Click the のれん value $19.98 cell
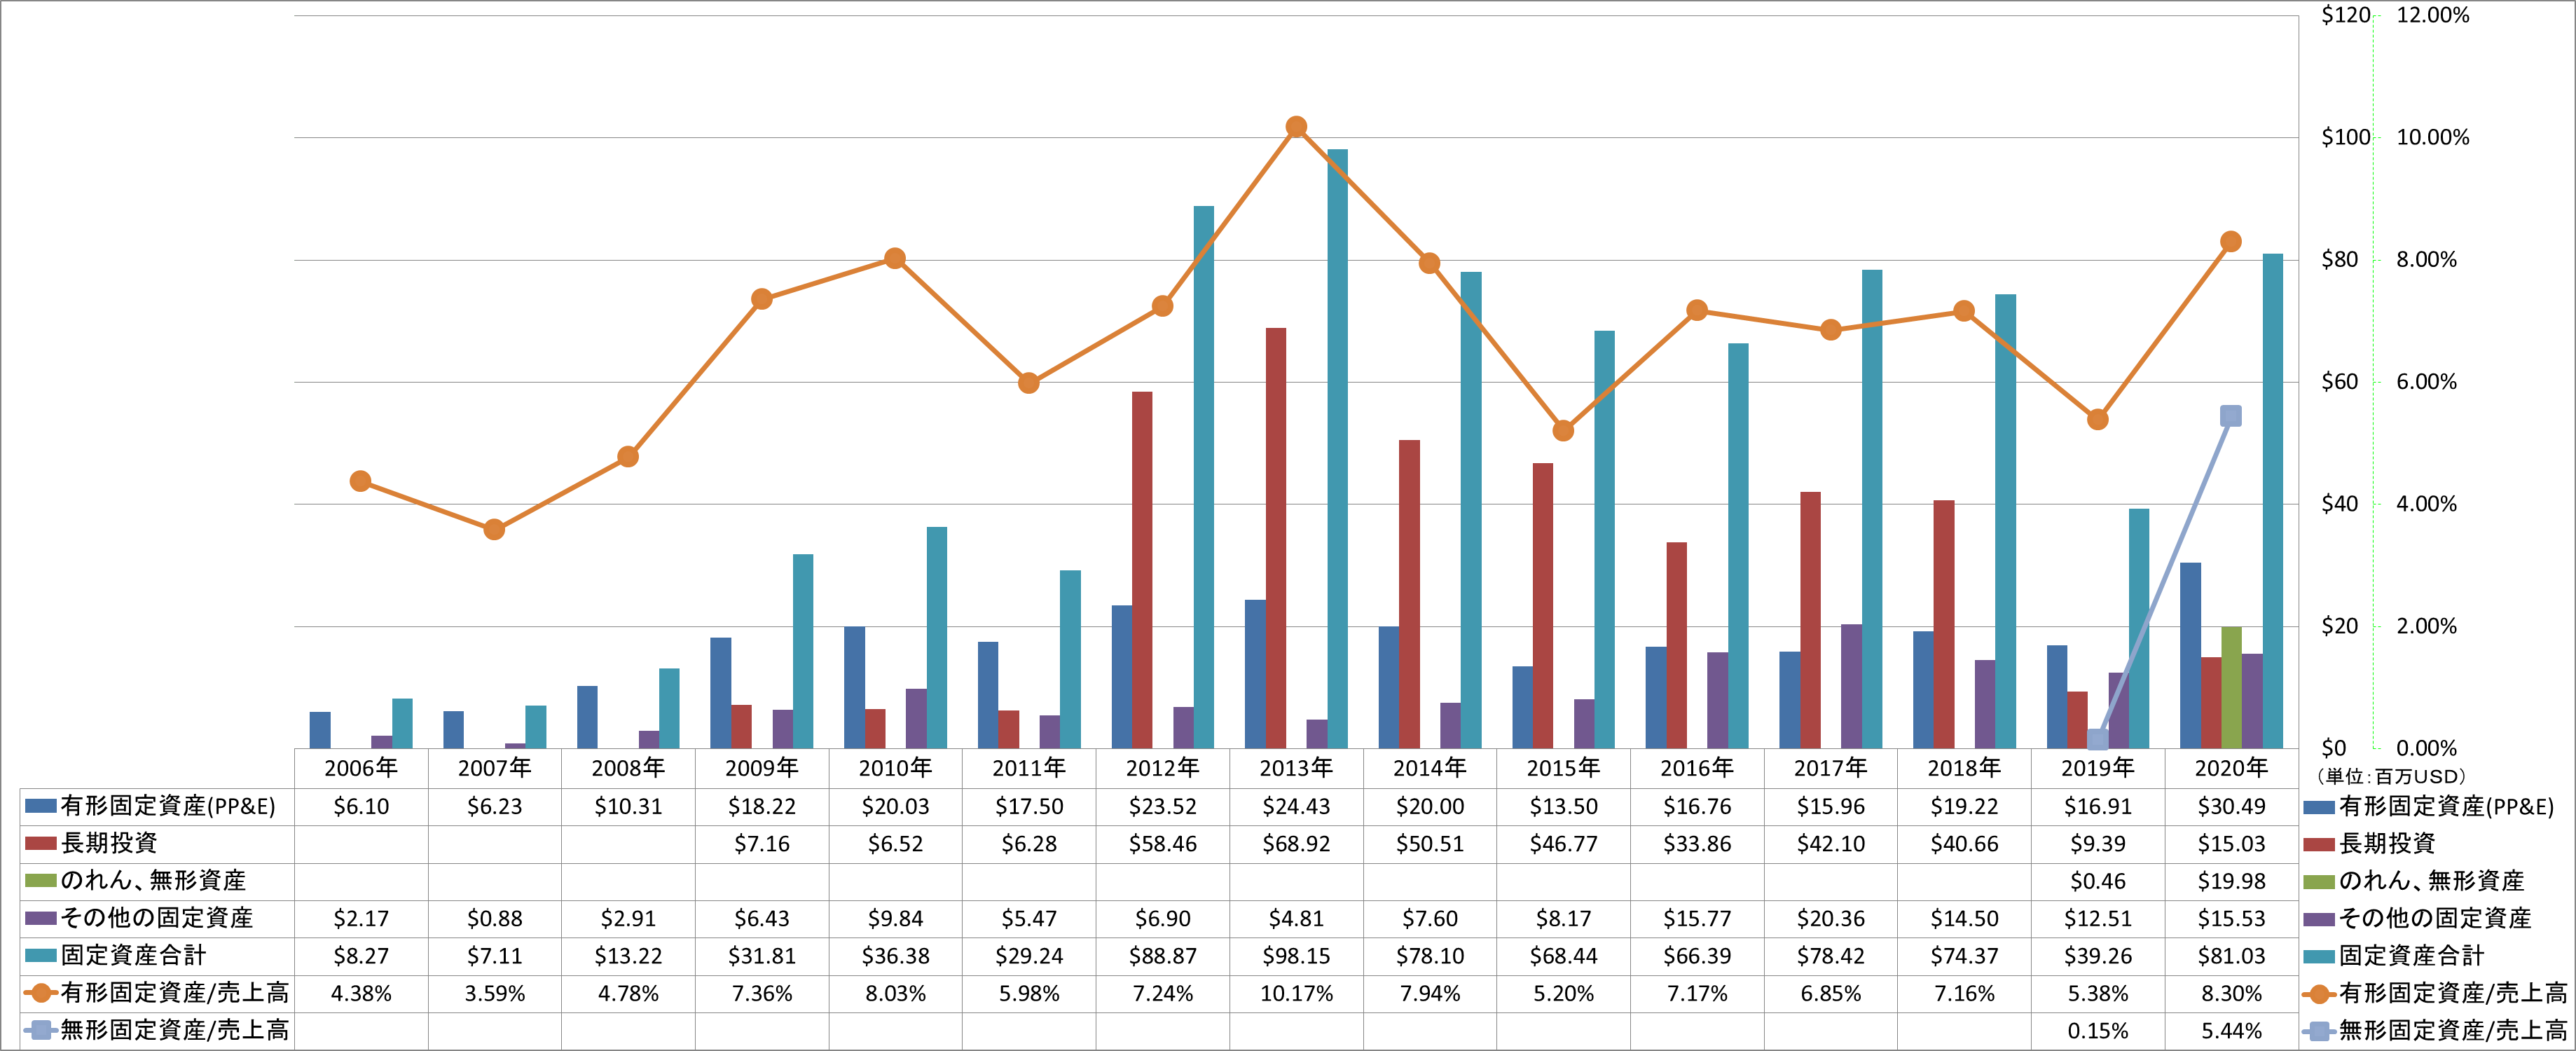The image size is (2576, 1051). (x=2231, y=881)
